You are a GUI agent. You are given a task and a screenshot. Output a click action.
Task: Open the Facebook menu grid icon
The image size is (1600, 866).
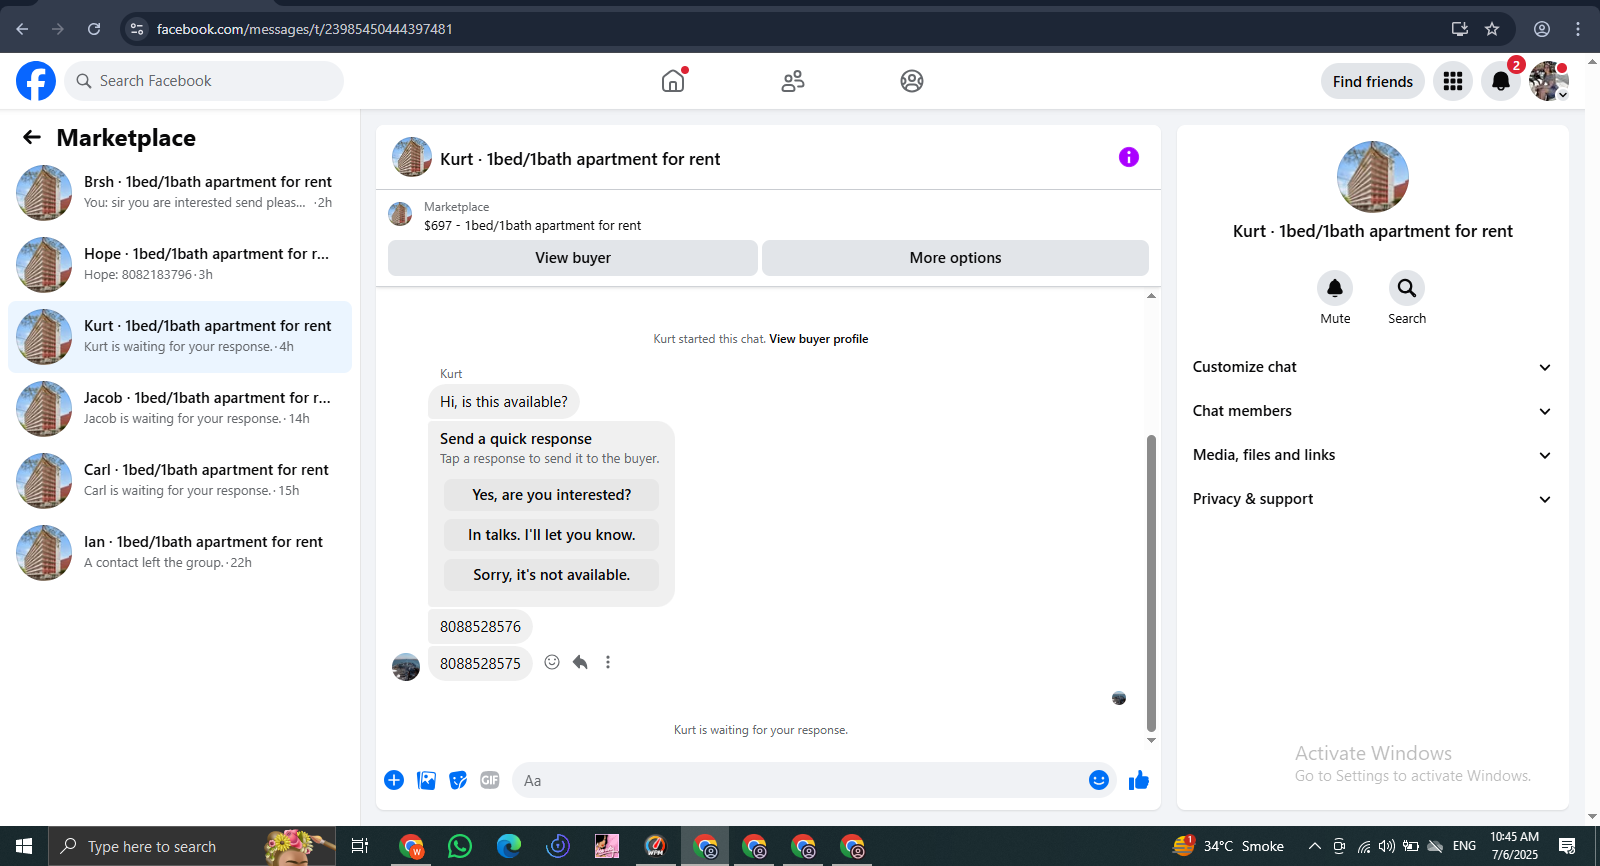[1453, 81]
